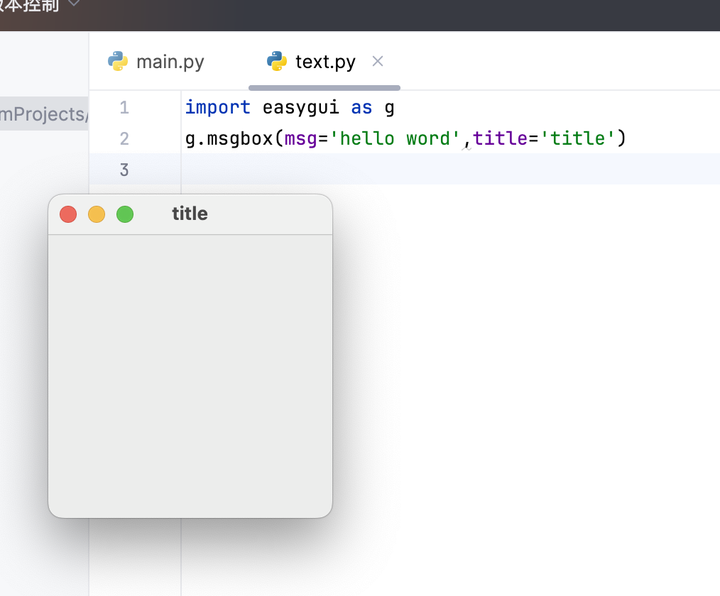Place cursor on 'import' keyword
Image resolution: width=720 pixels, height=596 pixels.
pyautogui.click(x=218, y=107)
